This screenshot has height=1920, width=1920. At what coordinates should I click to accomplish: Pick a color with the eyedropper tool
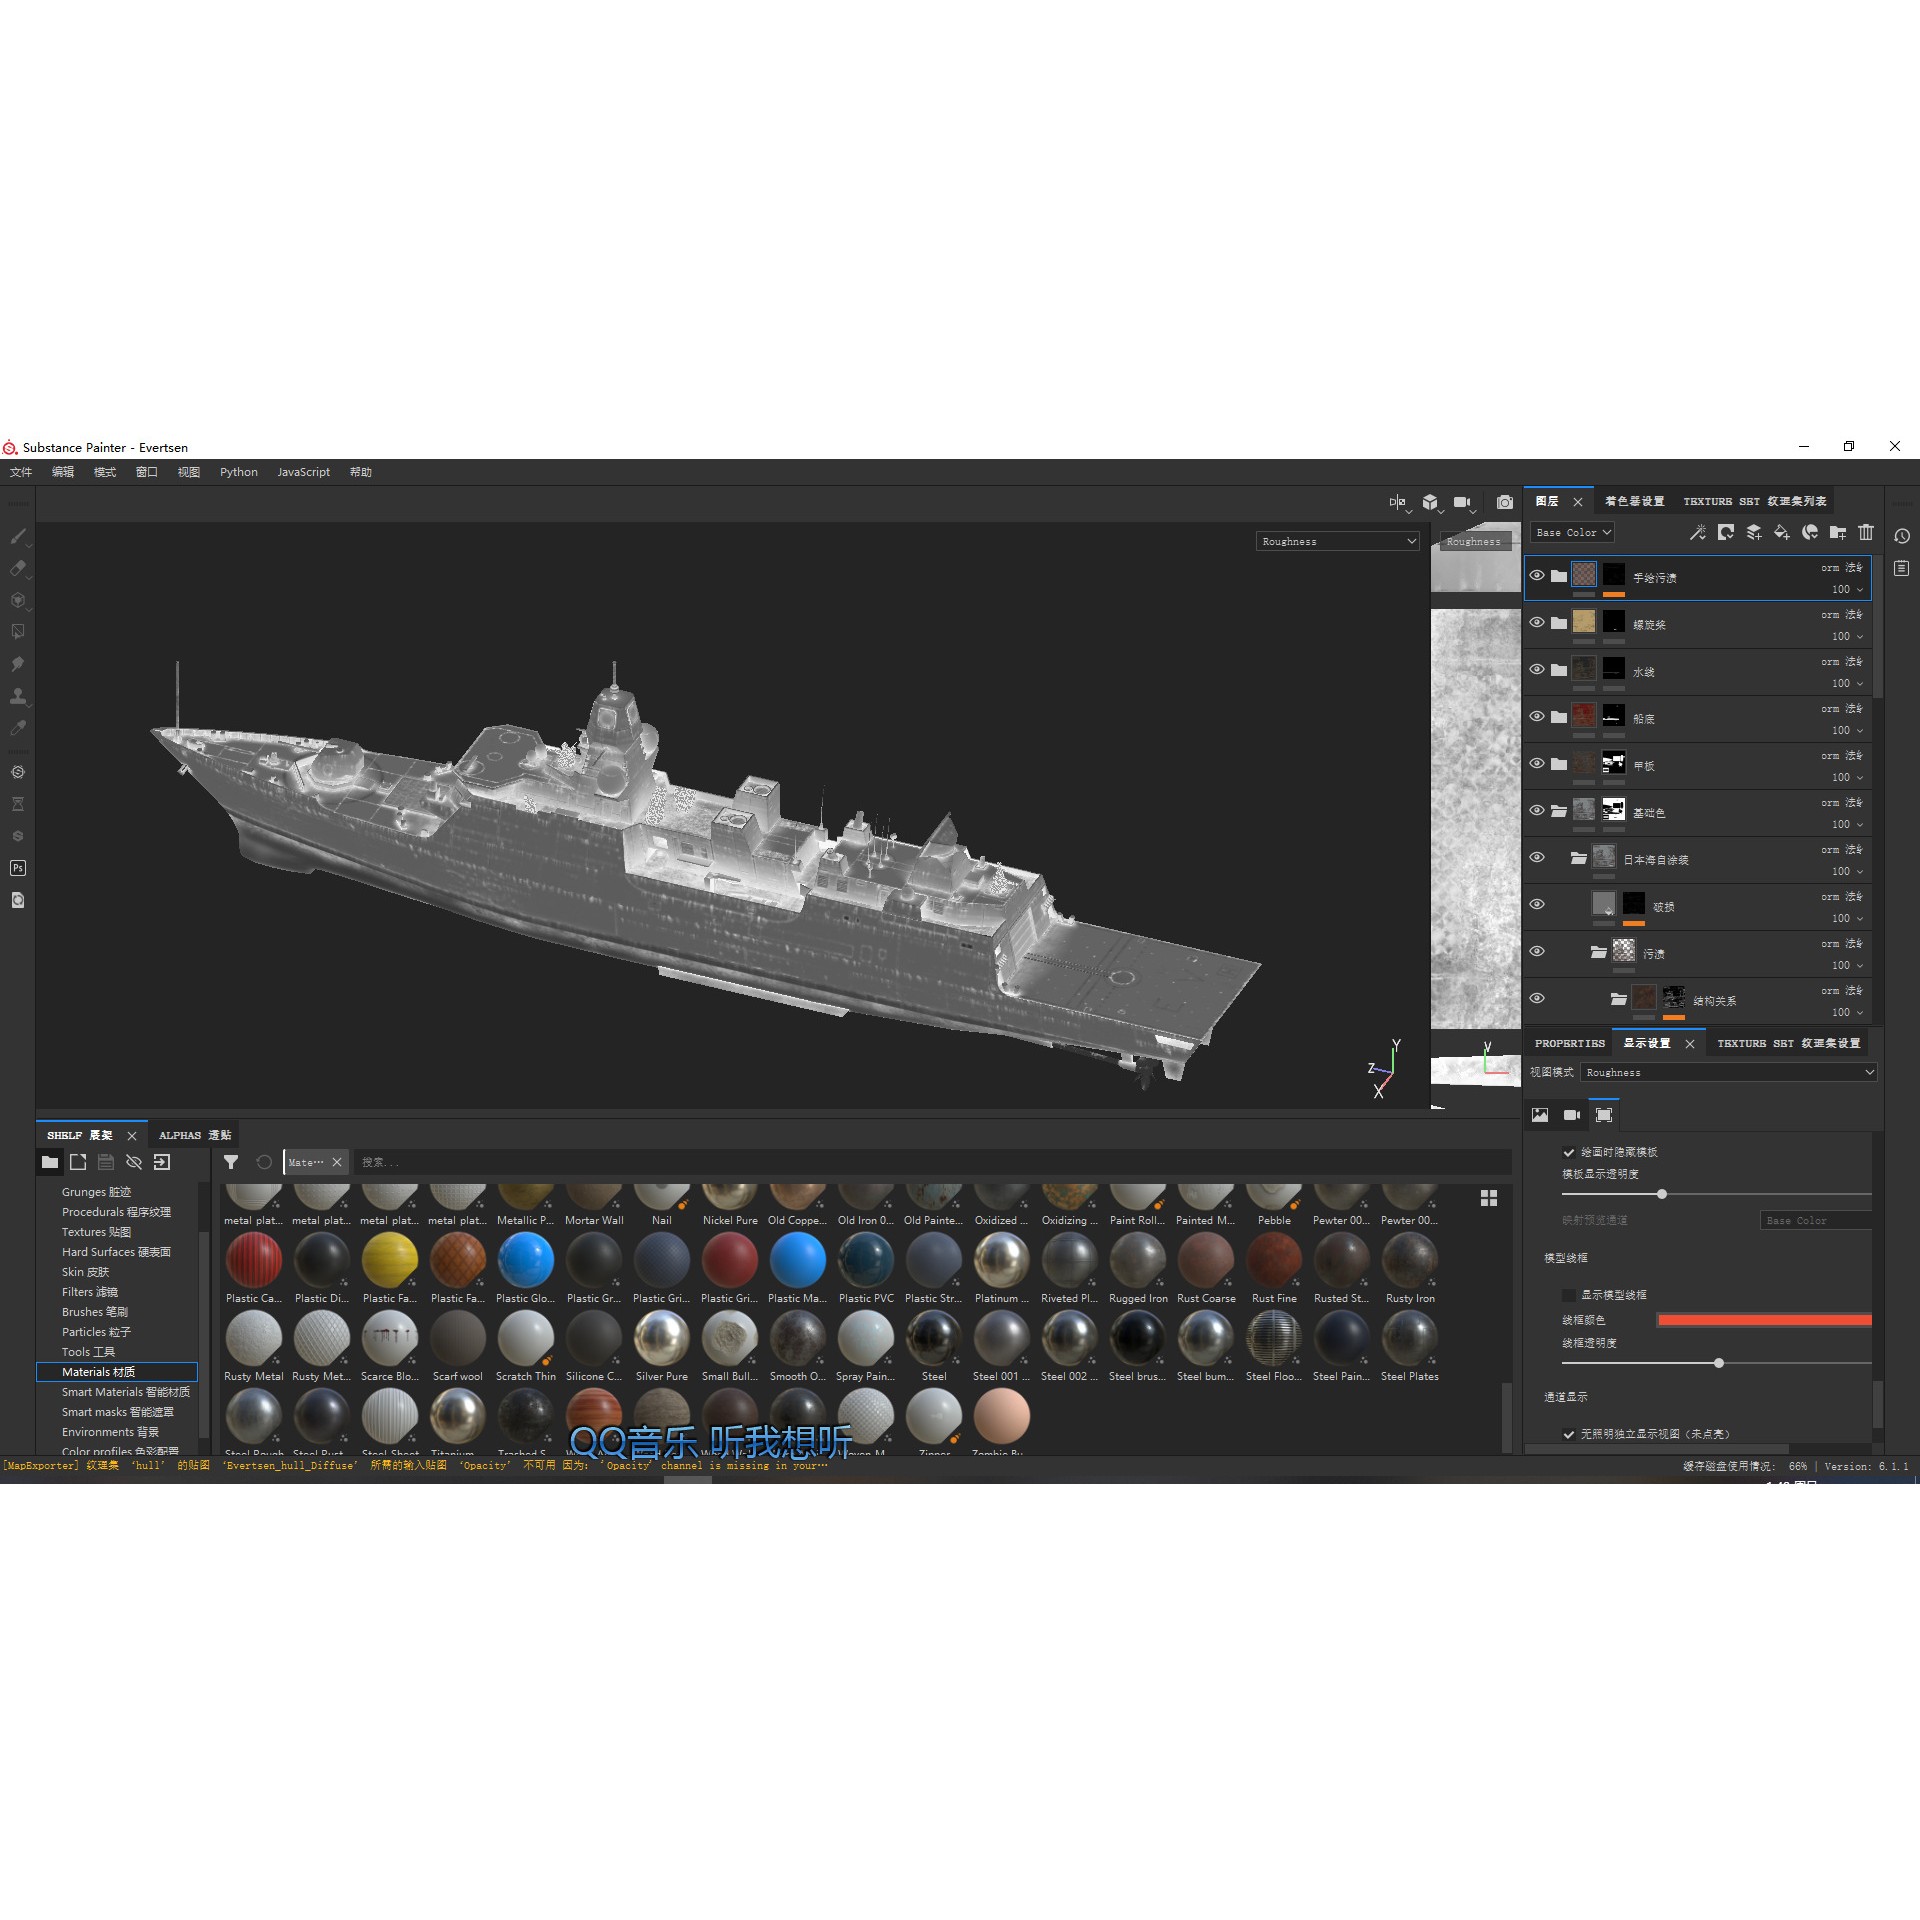coord(18,727)
